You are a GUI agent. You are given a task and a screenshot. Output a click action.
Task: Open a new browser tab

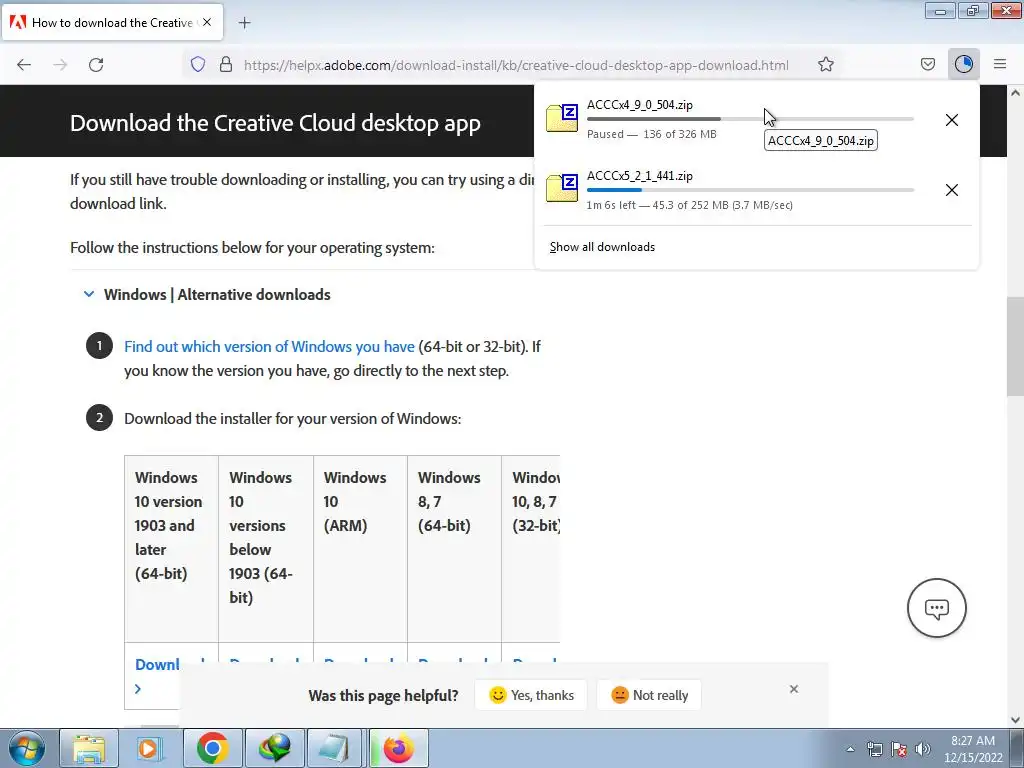(244, 23)
